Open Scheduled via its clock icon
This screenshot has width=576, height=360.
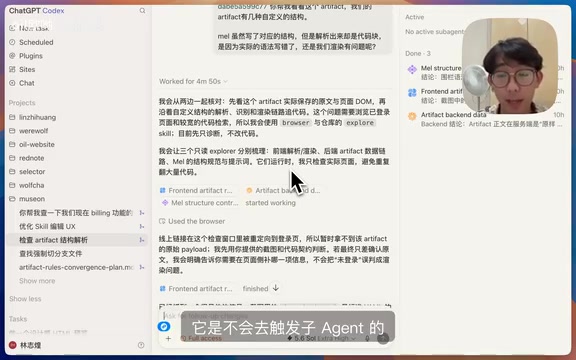tap(12, 42)
